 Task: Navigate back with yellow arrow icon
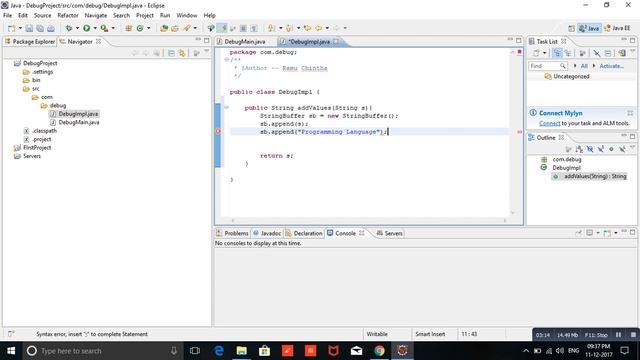318,28
